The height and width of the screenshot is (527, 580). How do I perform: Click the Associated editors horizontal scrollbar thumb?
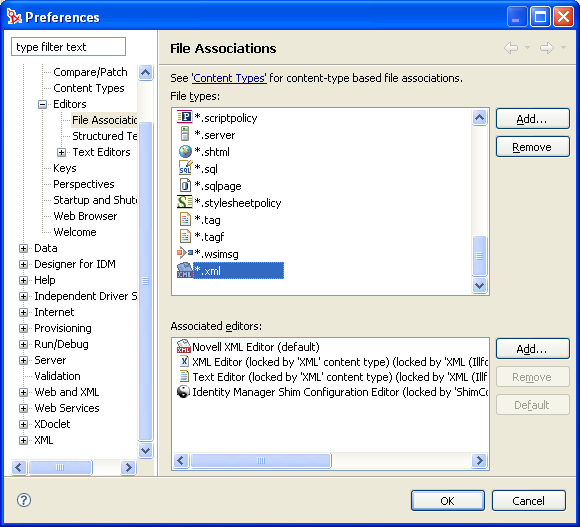click(261, 460)
